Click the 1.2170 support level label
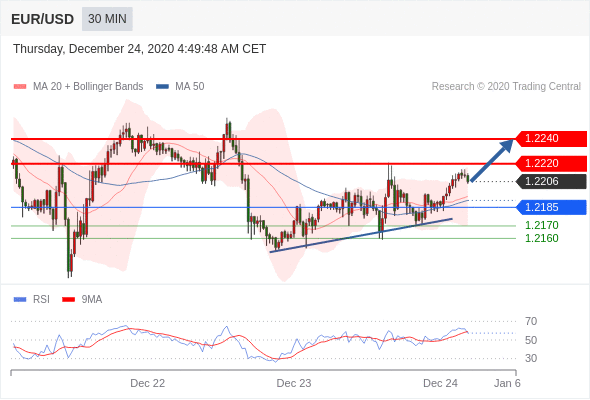This screenshot has height=400, width=590. point(541,225)
